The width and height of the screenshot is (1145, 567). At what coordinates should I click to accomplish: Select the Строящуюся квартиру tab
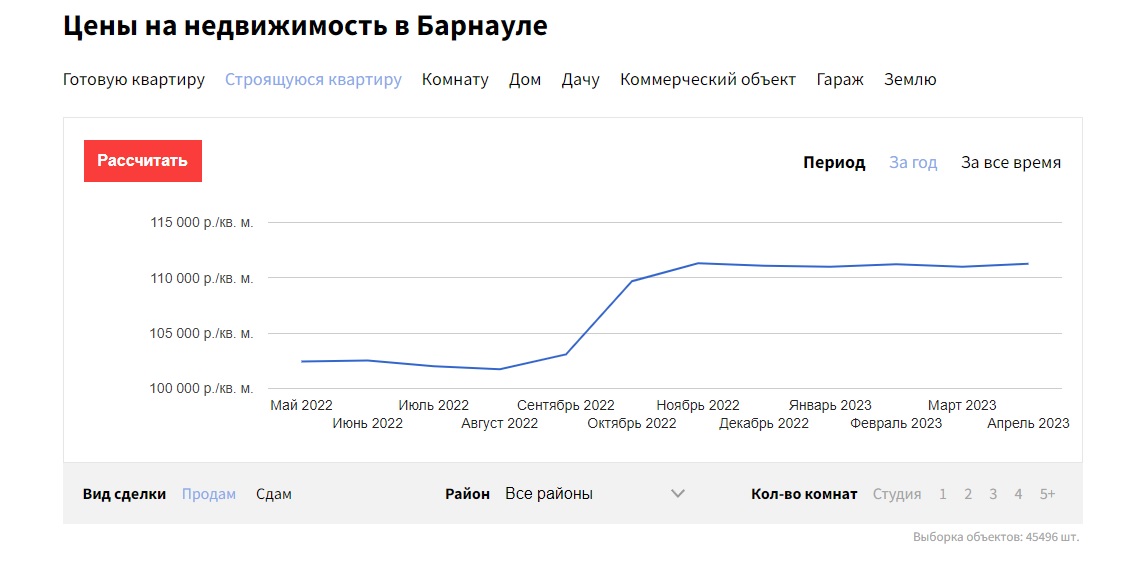click(313, 80)
